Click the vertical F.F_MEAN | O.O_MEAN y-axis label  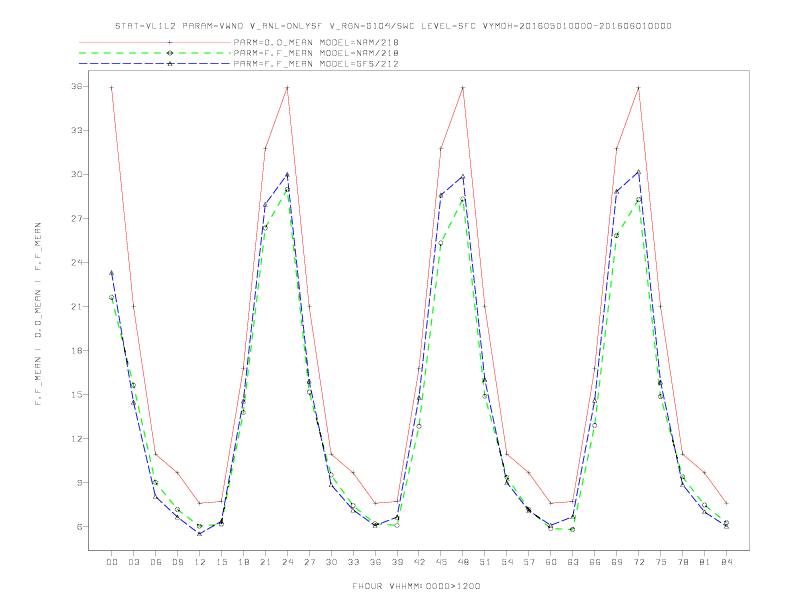coord(38,314)
